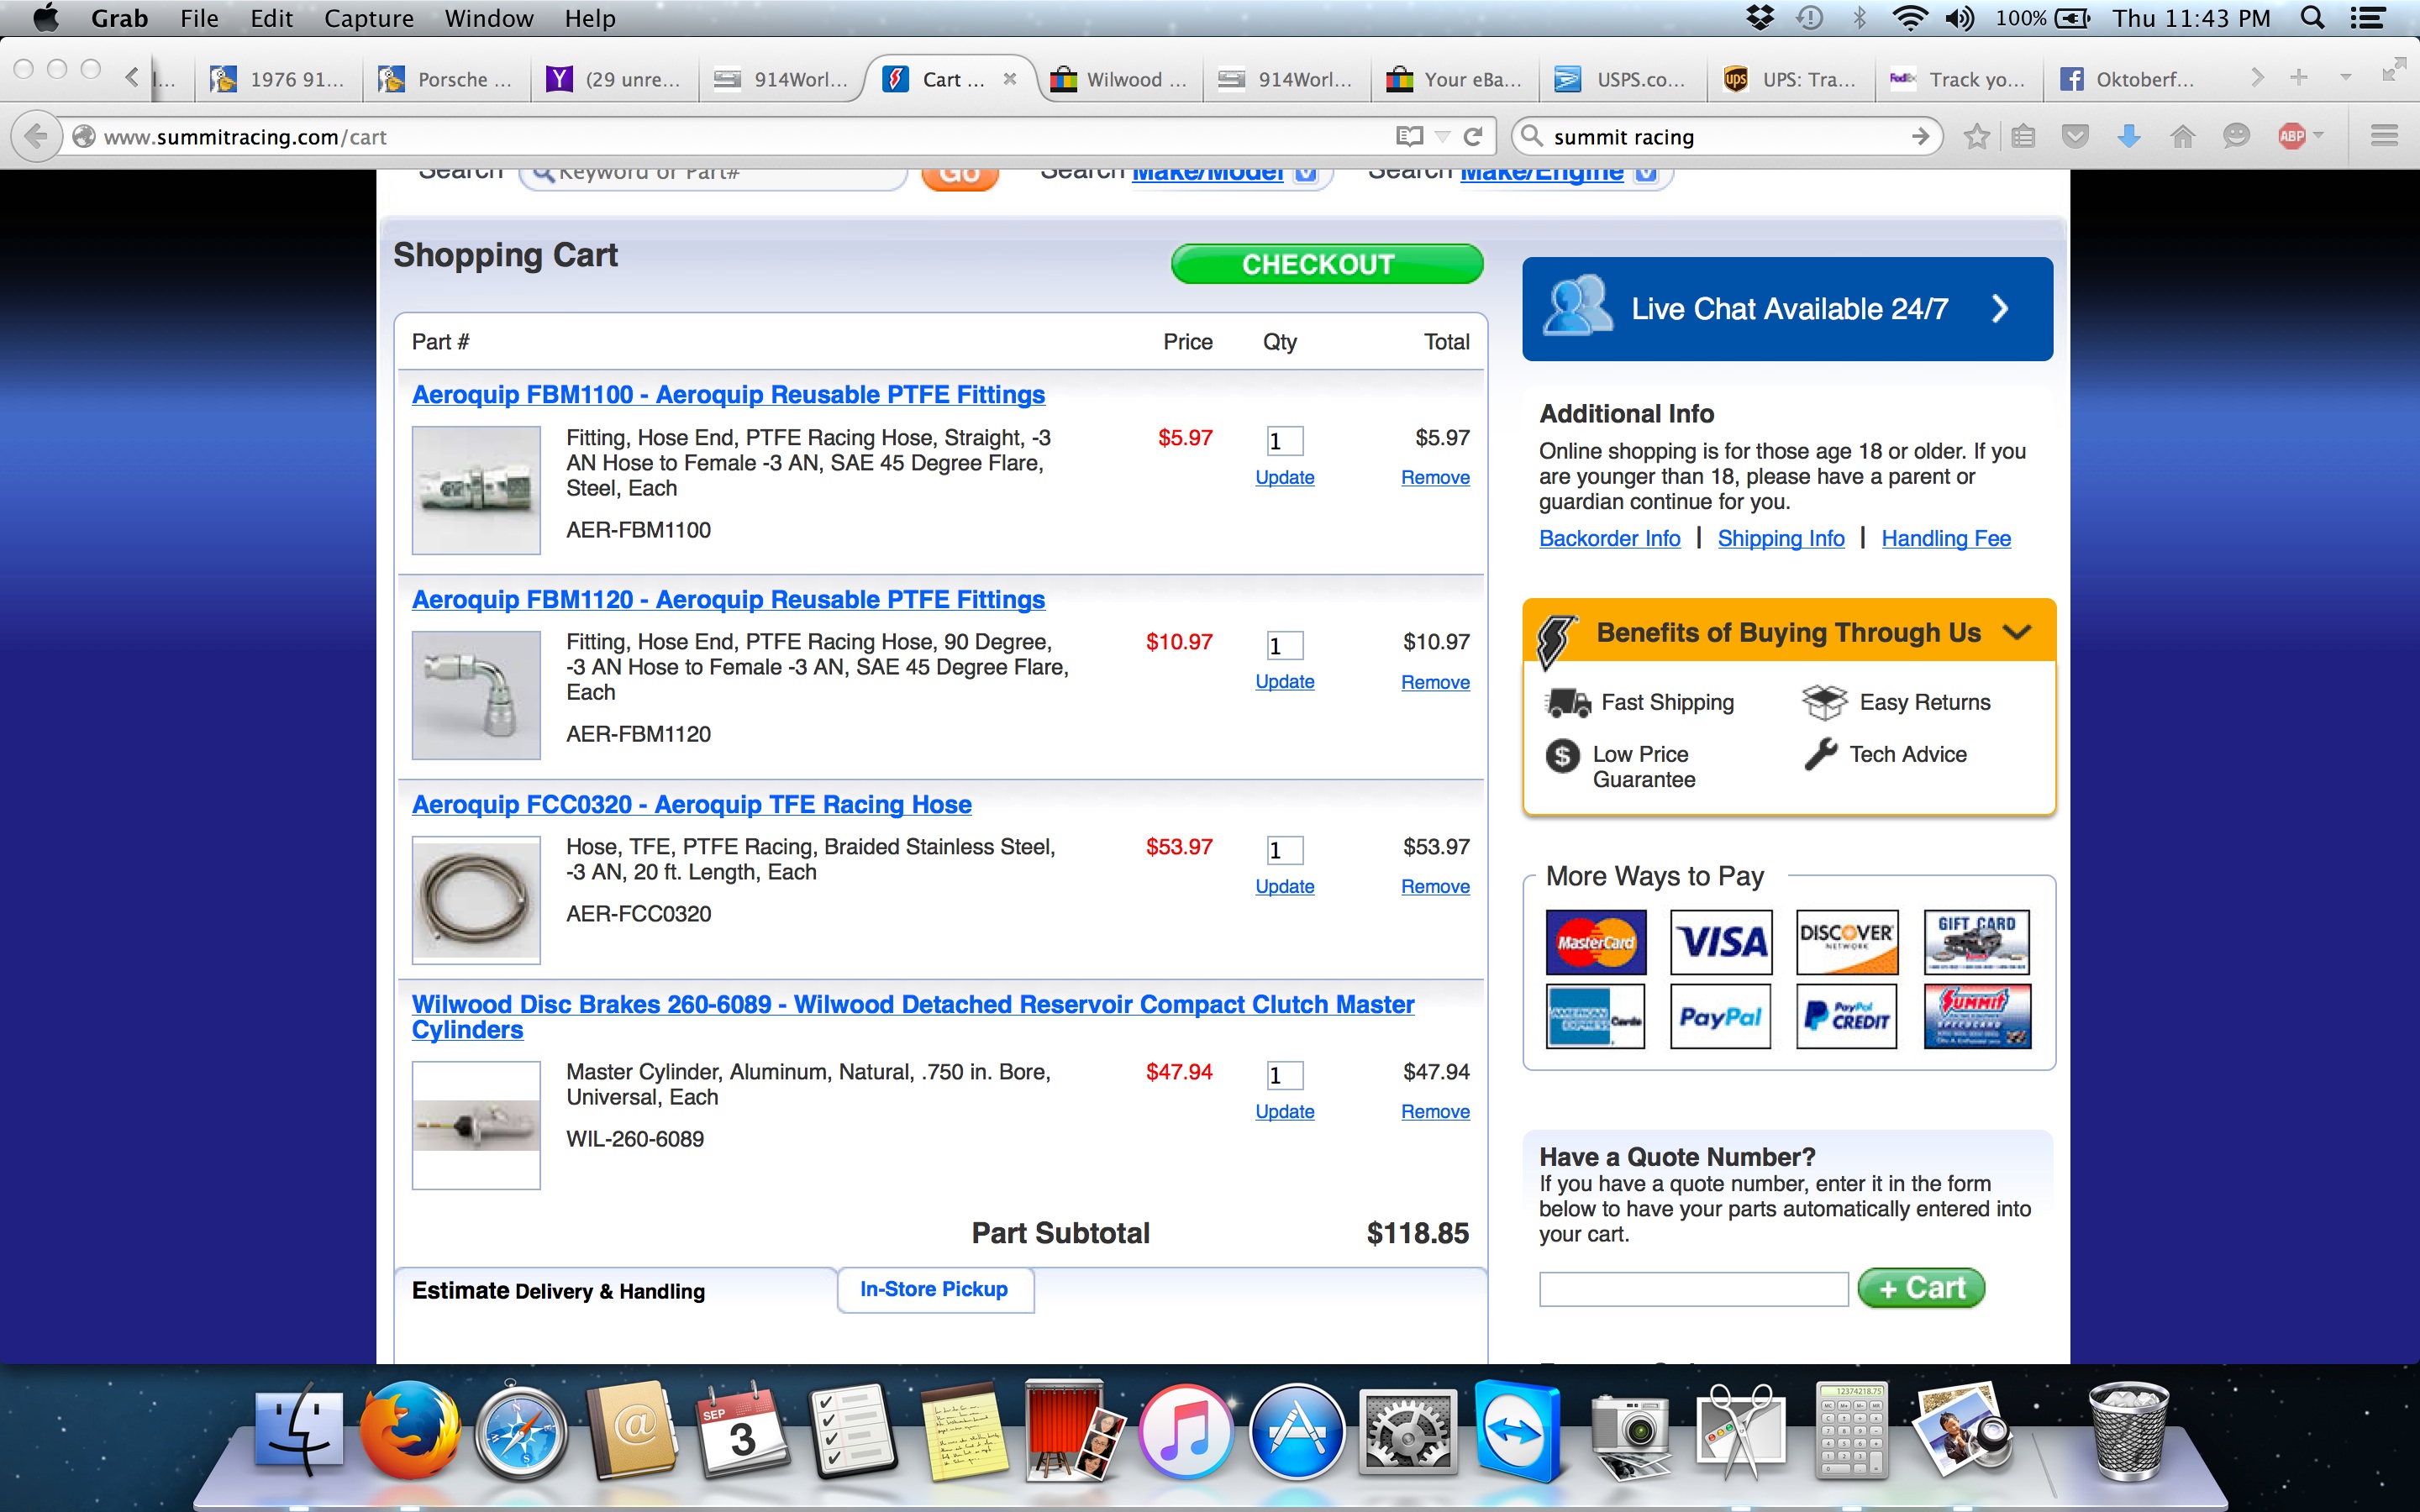
Task: Open the Firefox hamburger menu icon
Action: 2384,136
